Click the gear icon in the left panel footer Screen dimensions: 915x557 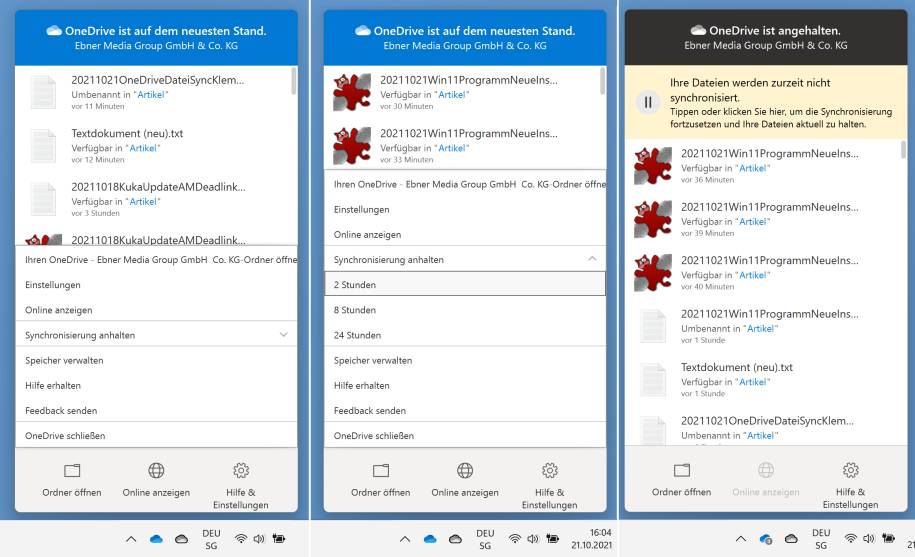240,470
